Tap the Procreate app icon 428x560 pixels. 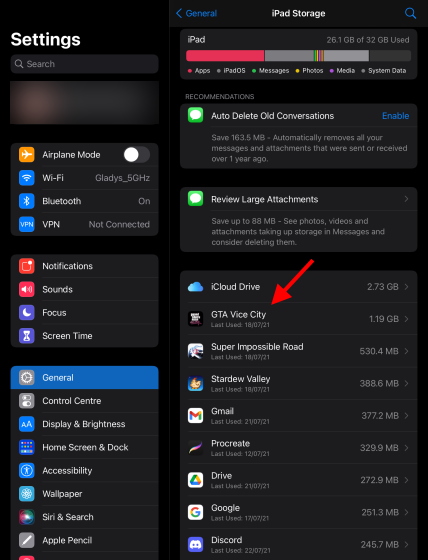coord(195,448)
